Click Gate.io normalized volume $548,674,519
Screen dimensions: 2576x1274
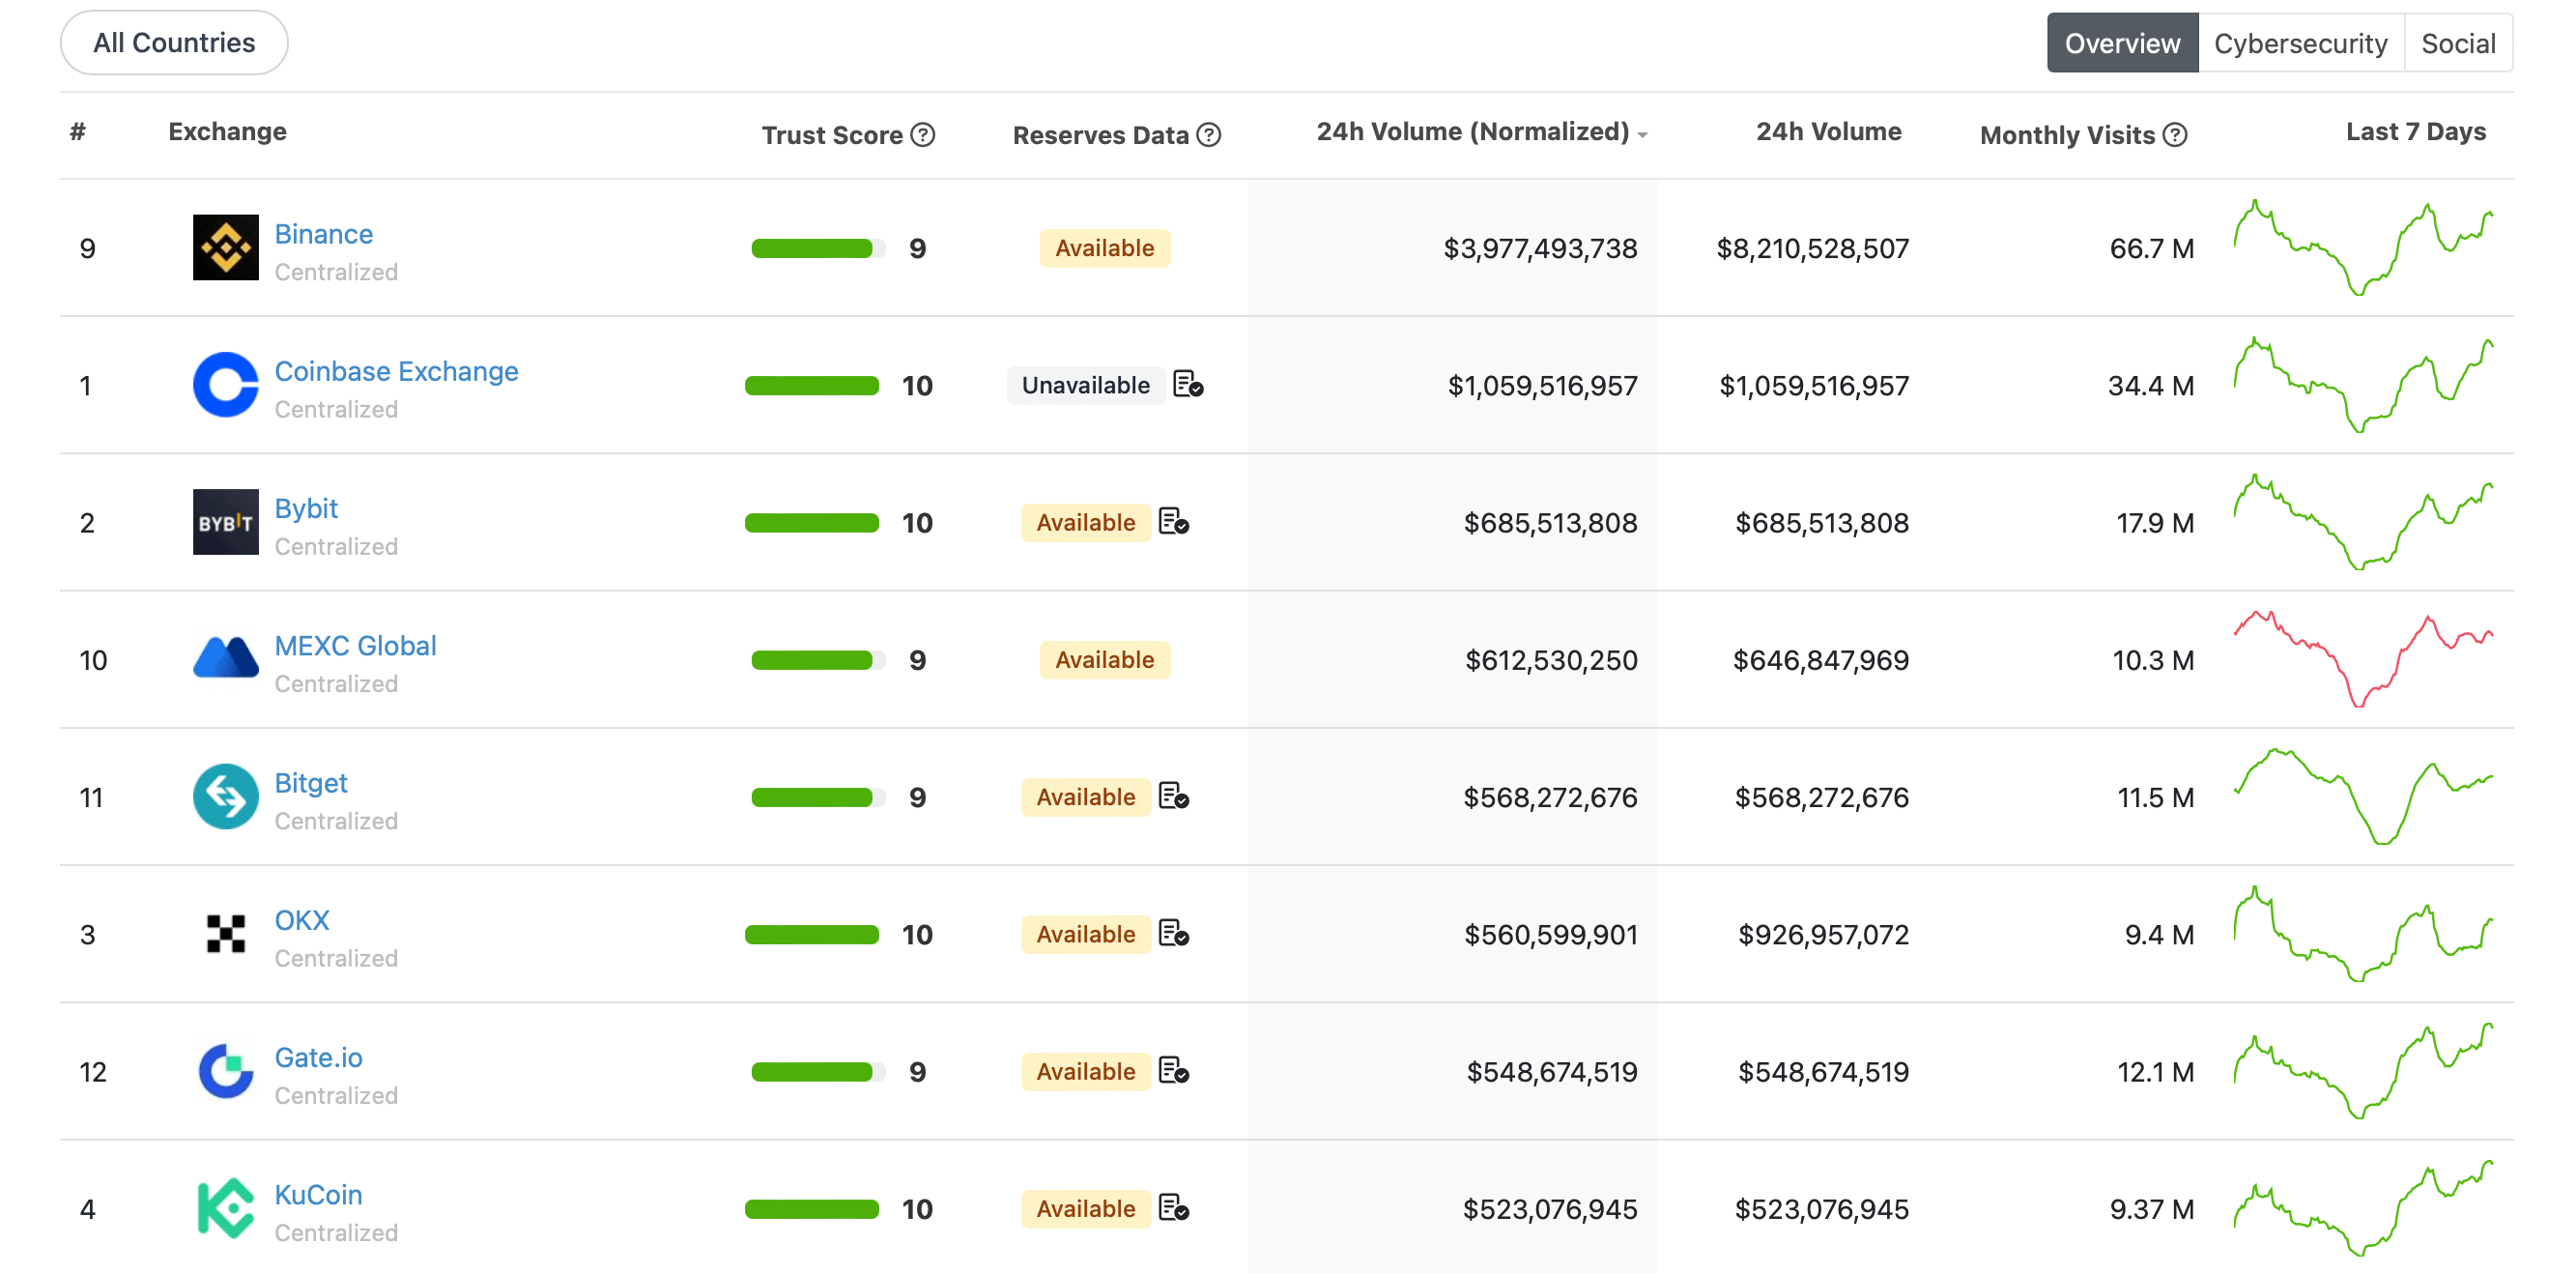click(1552, 1071)
